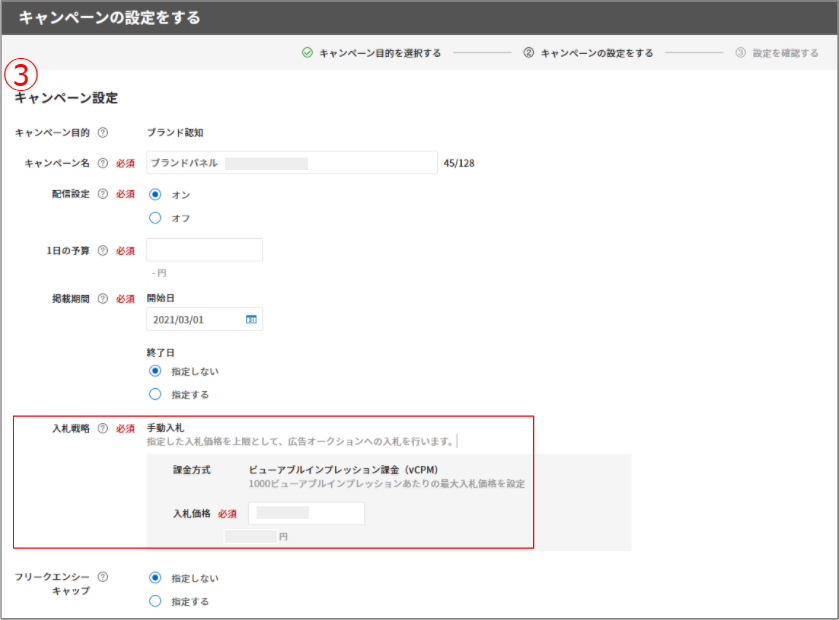The width and height of the screenshot is (839, 620).
Task: Open help icon beside 配信設定
Action: click(103, 194)
